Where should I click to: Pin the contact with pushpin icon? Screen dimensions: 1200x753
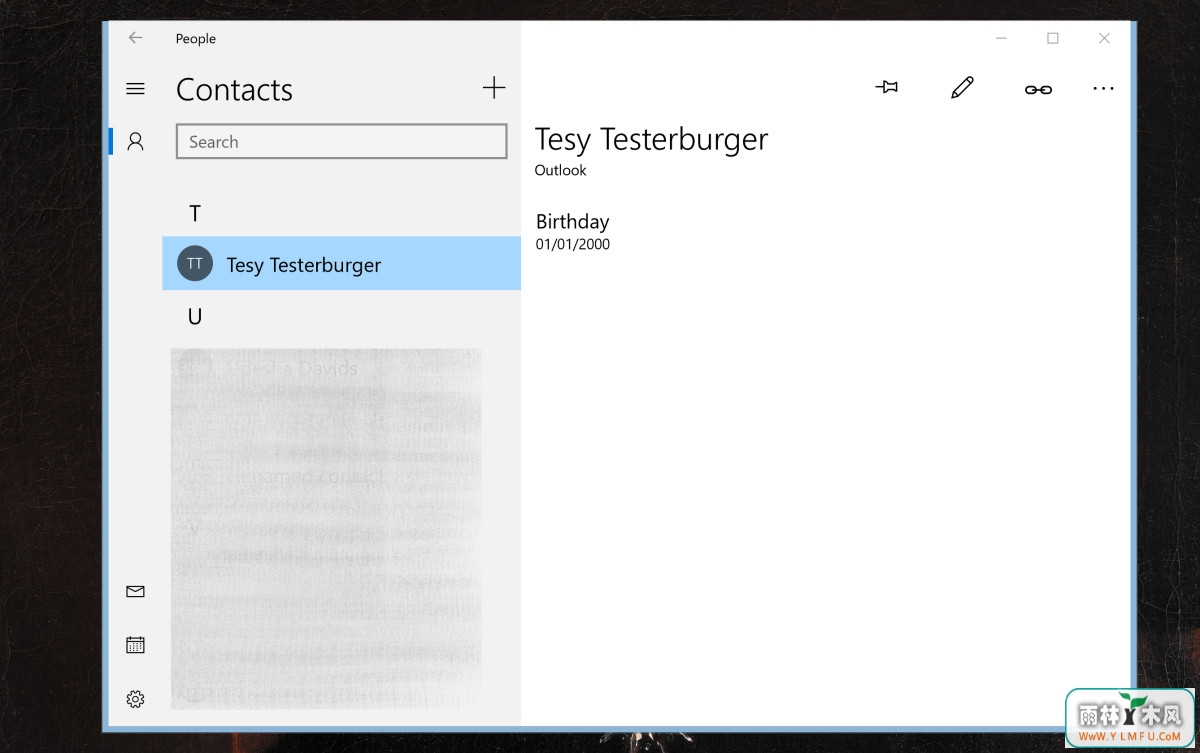click(886, 88)
